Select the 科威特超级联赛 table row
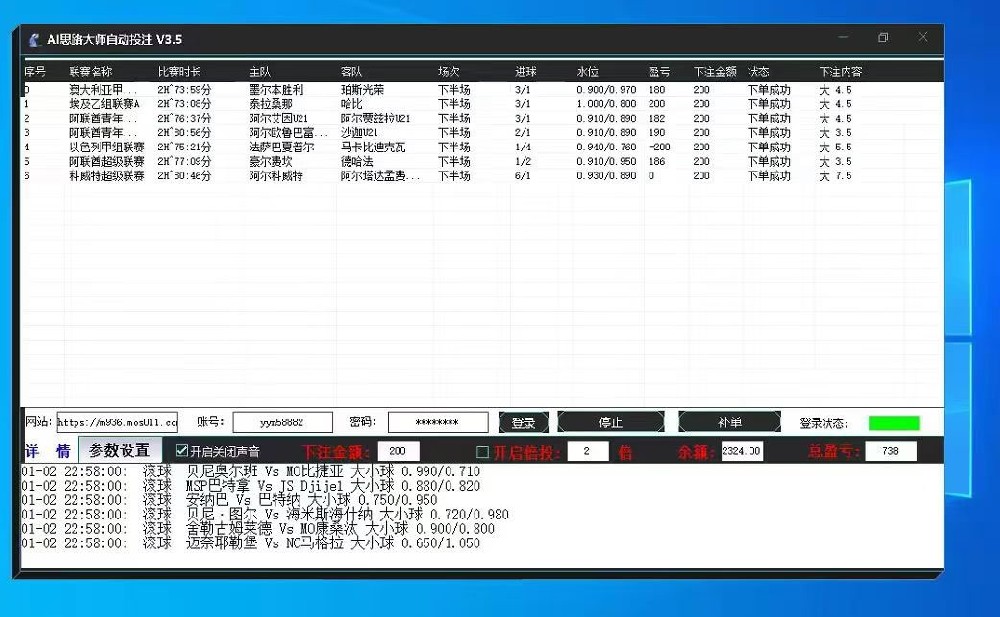This screenshot has height=617, width=1000. 300,175
